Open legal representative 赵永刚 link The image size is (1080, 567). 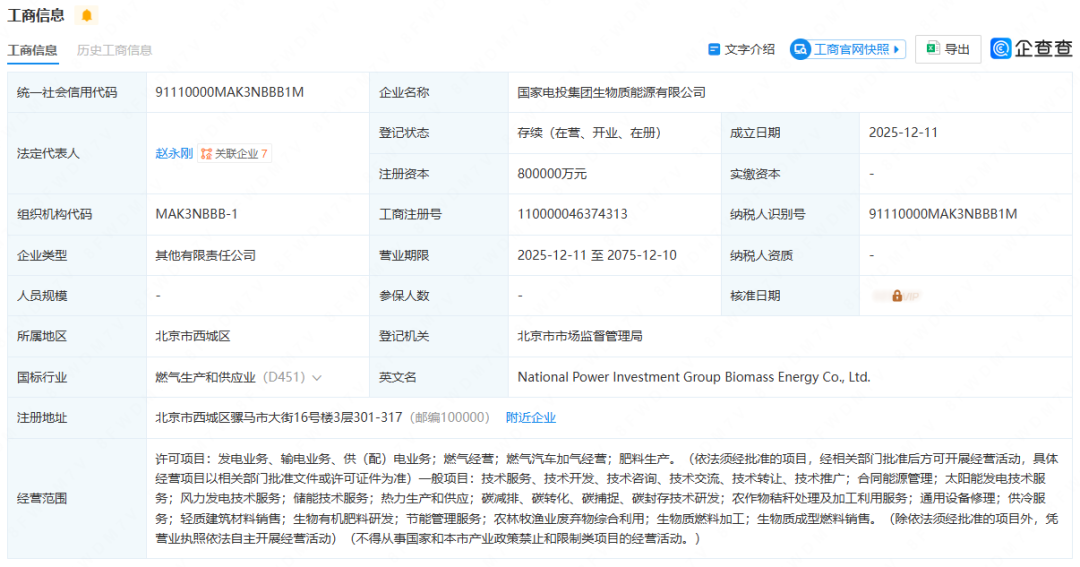pyautogui.click(x=174, y=154)
